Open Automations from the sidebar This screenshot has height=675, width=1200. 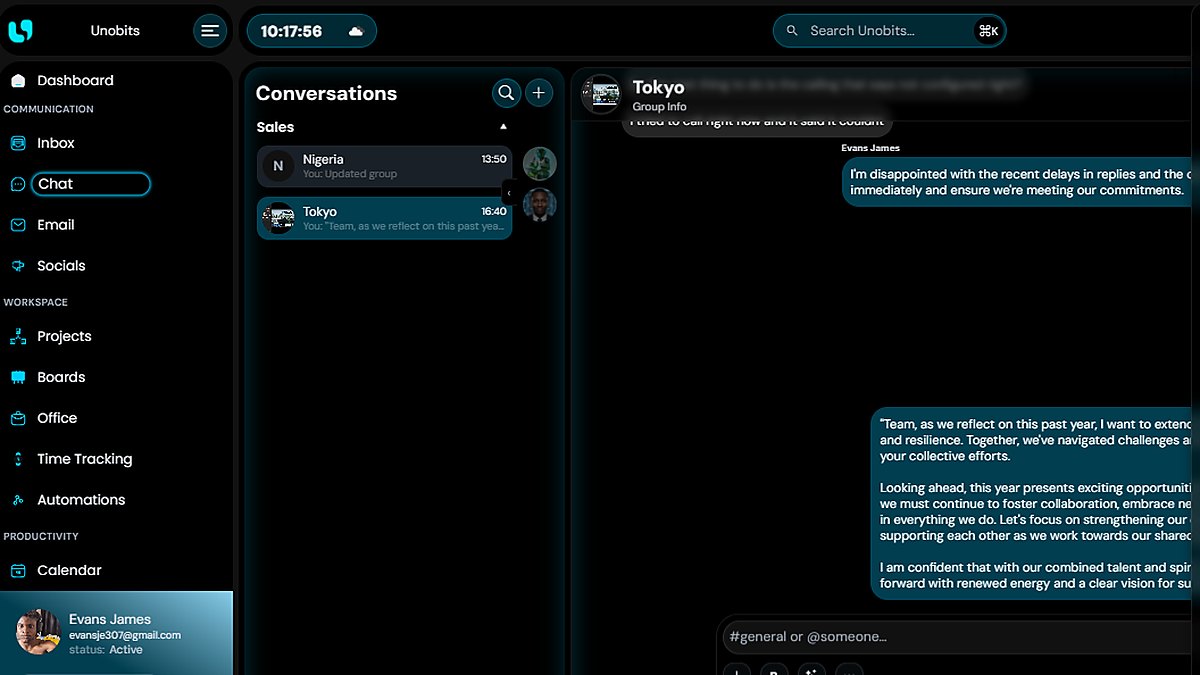[x=81, y=500]
